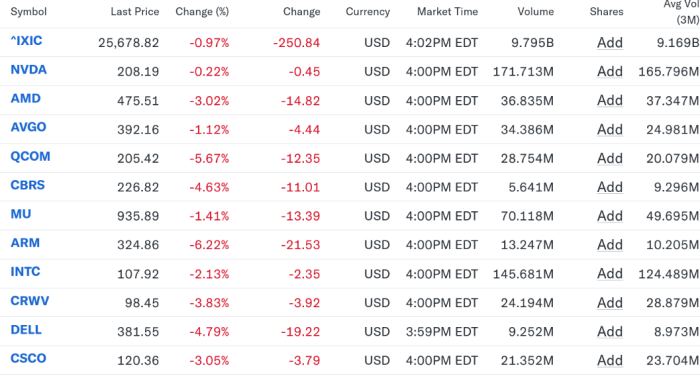This screenshot has width=700, height=376.
Task: Add shares for the MU row
Action: tap(610, 216)
